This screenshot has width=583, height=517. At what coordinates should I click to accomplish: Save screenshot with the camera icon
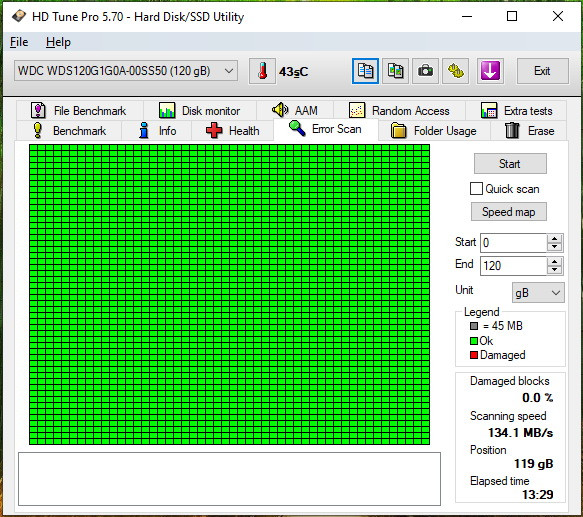click(425, 71)
